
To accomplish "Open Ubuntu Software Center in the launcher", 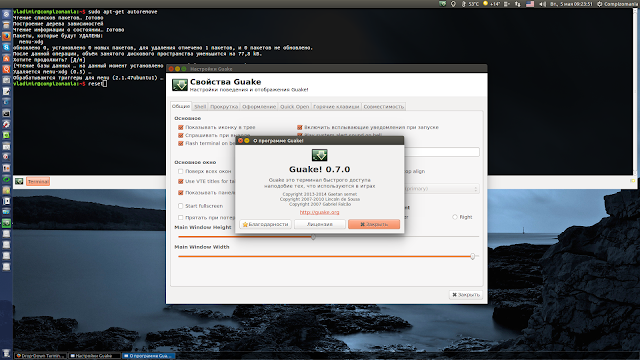I will tap(6, 58).
